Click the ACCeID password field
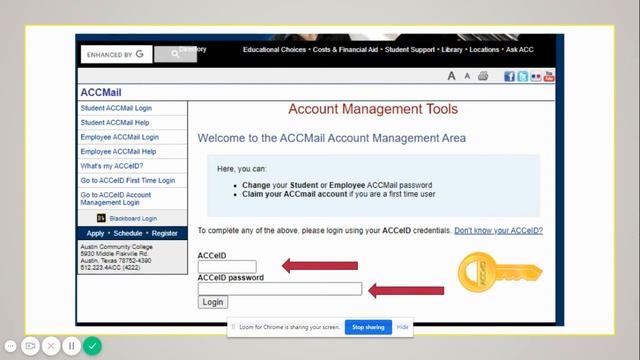The width and height of the screenshot is (640, 360). (280, 289)
